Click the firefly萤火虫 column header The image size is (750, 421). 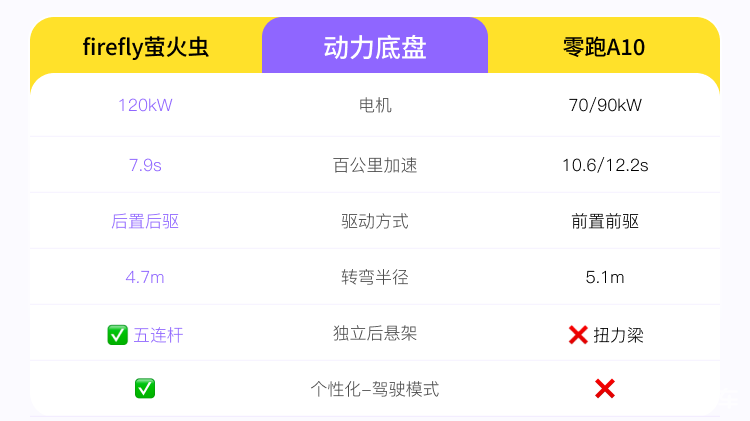click(x=146, y=47)
